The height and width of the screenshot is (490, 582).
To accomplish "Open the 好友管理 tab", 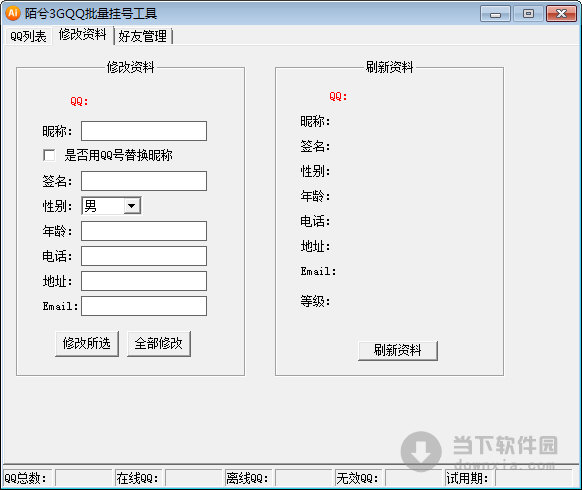I will (143, 36).
